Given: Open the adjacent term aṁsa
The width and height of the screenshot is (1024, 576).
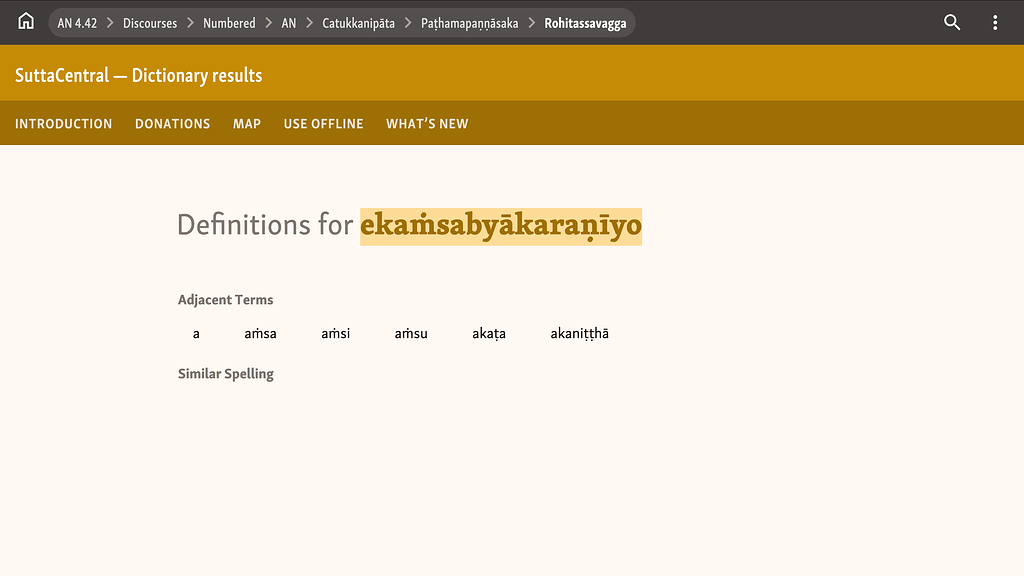Looking at the screenshot, I should (x=260, y=333).
